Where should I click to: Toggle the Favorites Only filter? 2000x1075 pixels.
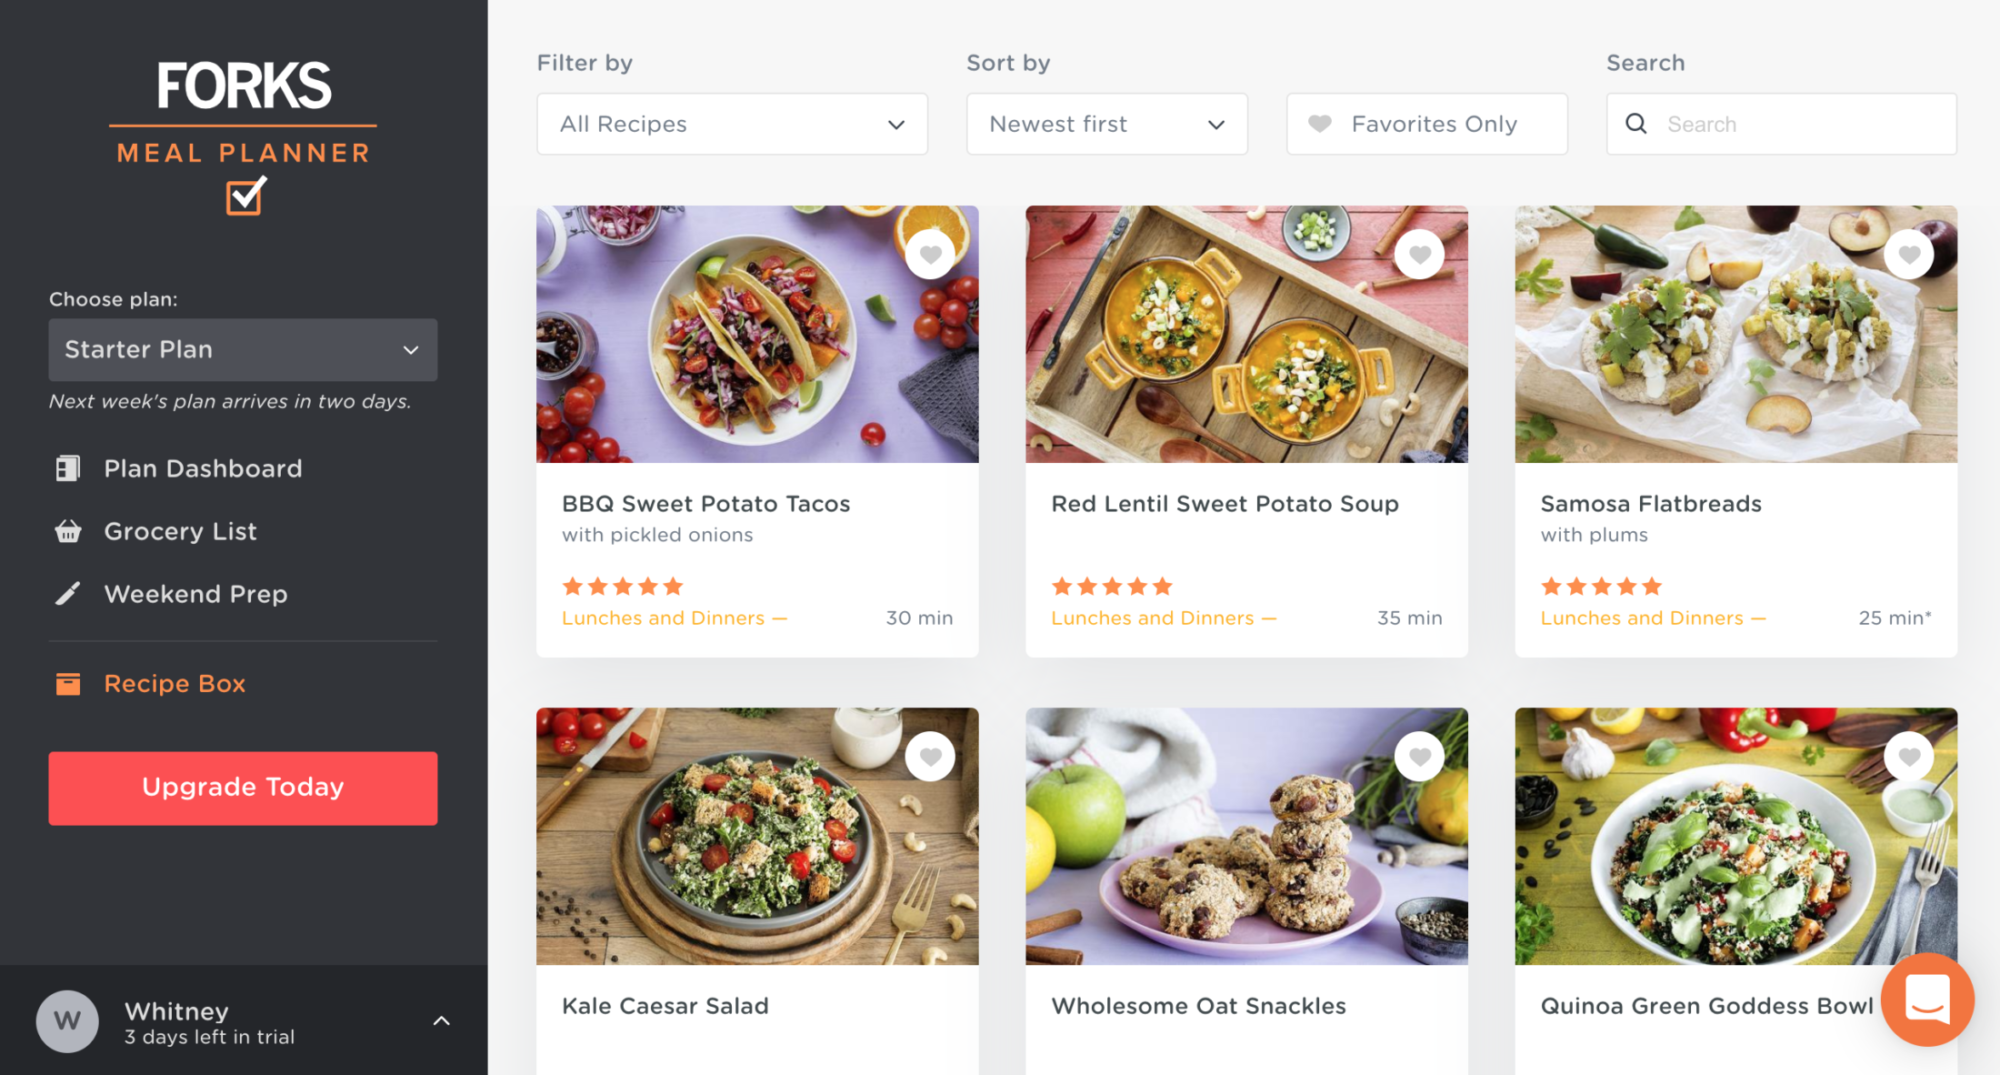point(1427,123)
